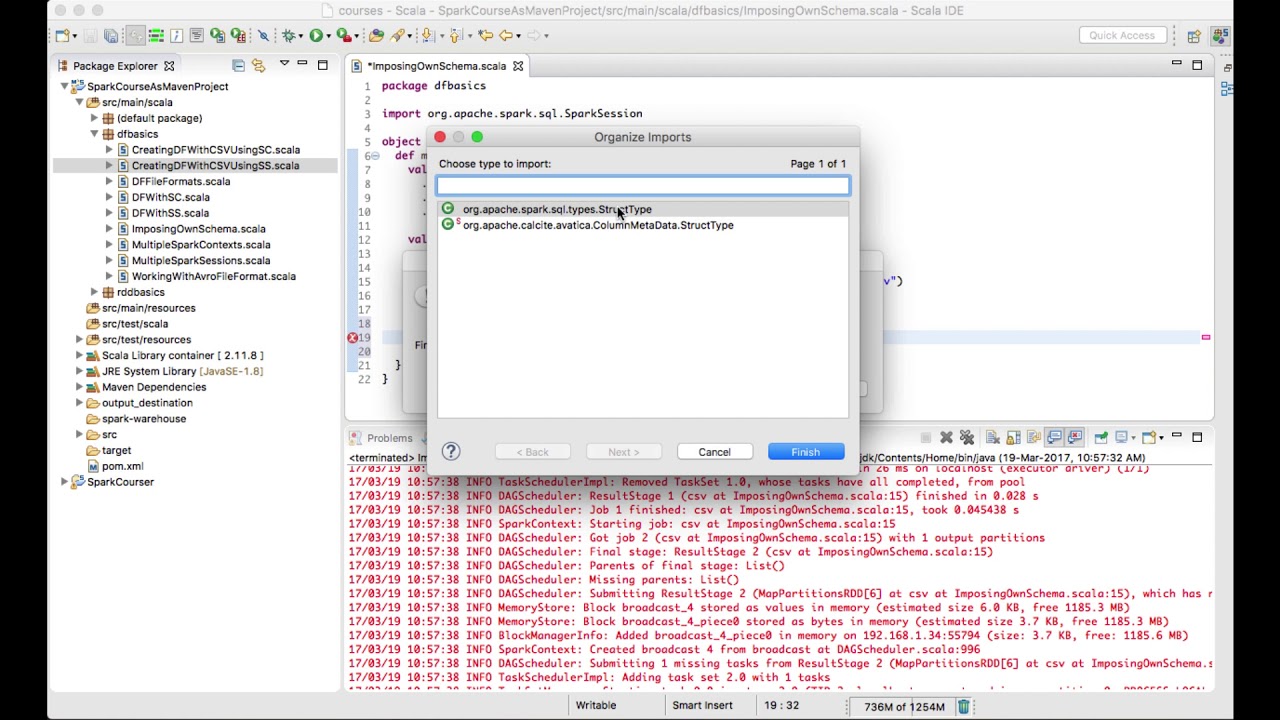Screen dimensions: 1280x720
Task: Open the New wizard dropdown arrow
Action: pyautogui.click(x=75, y=36)
